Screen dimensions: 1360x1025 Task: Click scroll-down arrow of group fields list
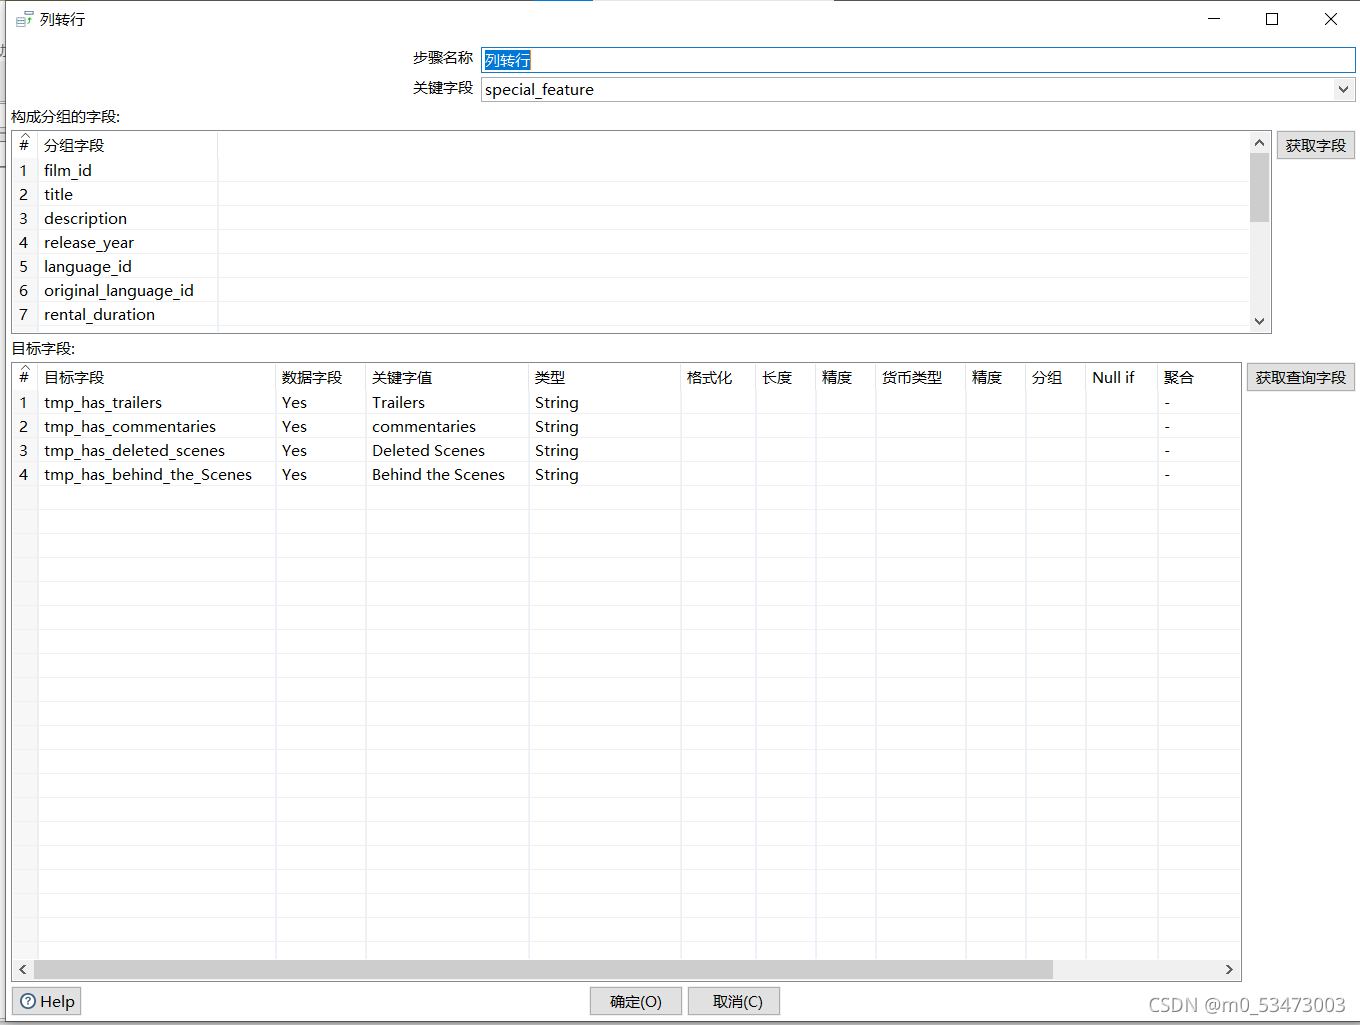1259,321
